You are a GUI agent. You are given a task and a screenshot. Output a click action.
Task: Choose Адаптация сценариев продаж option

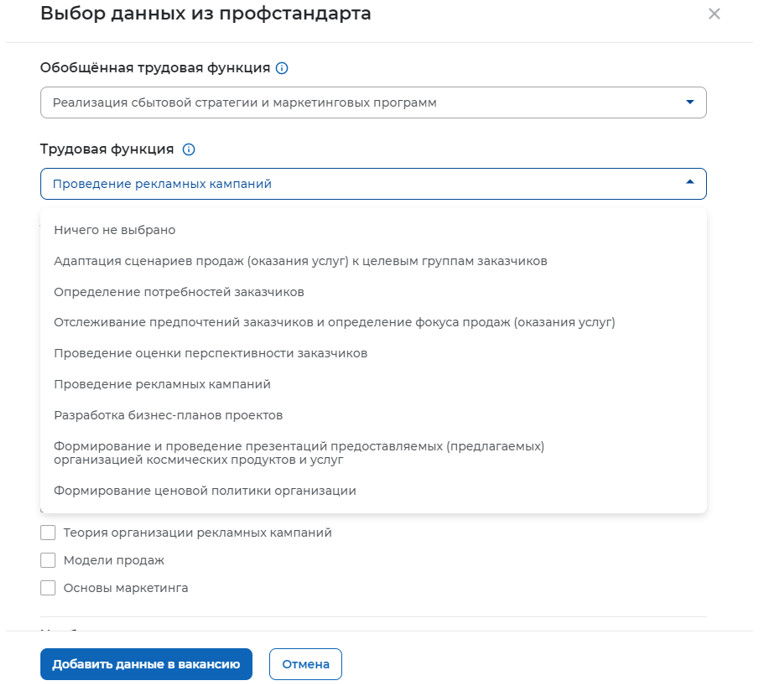[x=300, y=261]
